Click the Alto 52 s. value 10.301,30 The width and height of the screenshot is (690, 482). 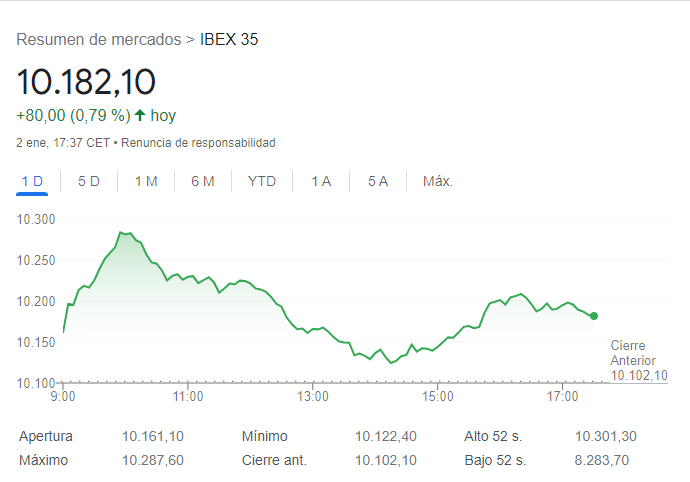point(606,436)
